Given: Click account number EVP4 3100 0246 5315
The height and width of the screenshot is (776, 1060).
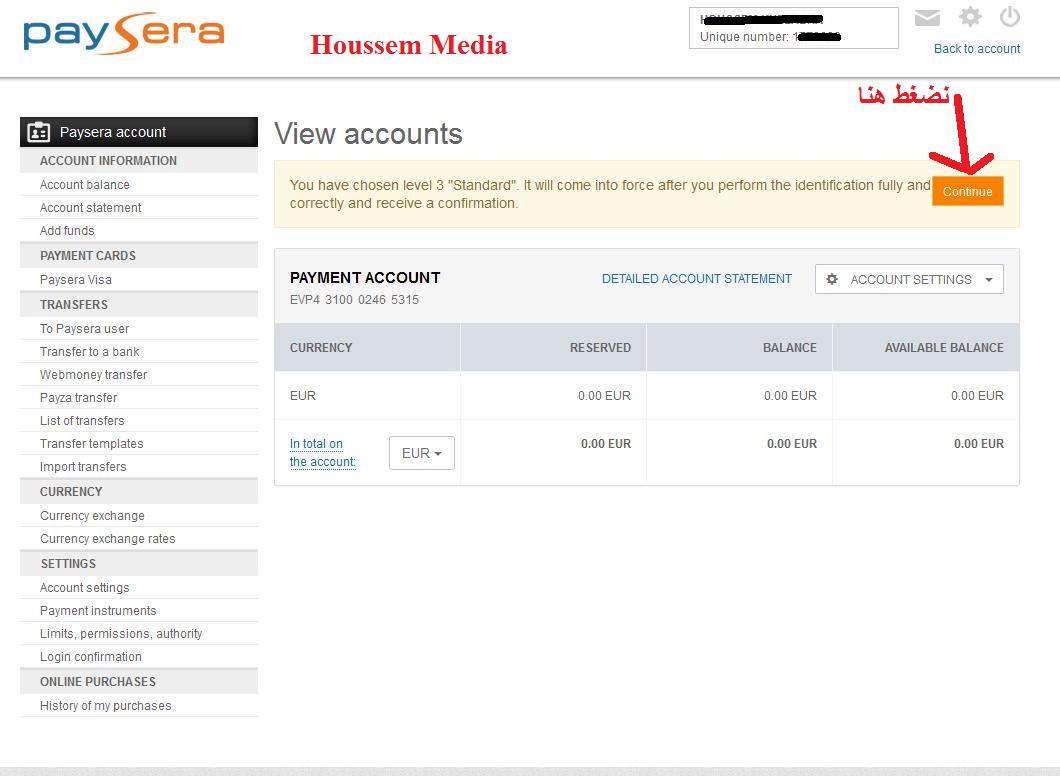Looking at the screenshot, I should coord(354,299).
